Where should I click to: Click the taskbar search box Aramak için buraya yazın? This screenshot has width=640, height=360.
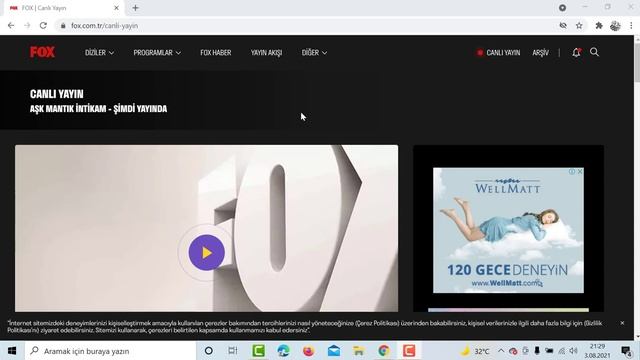point(110,351)
